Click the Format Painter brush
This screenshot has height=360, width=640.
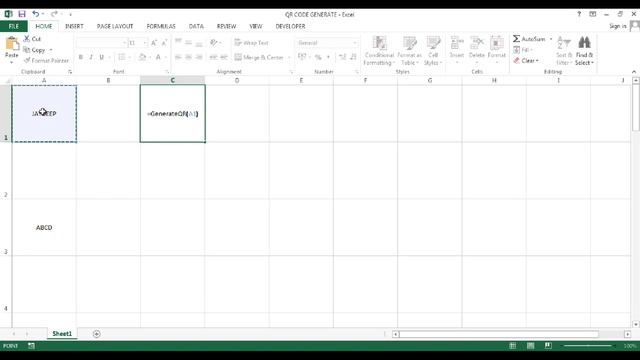[x=46, y=60]
